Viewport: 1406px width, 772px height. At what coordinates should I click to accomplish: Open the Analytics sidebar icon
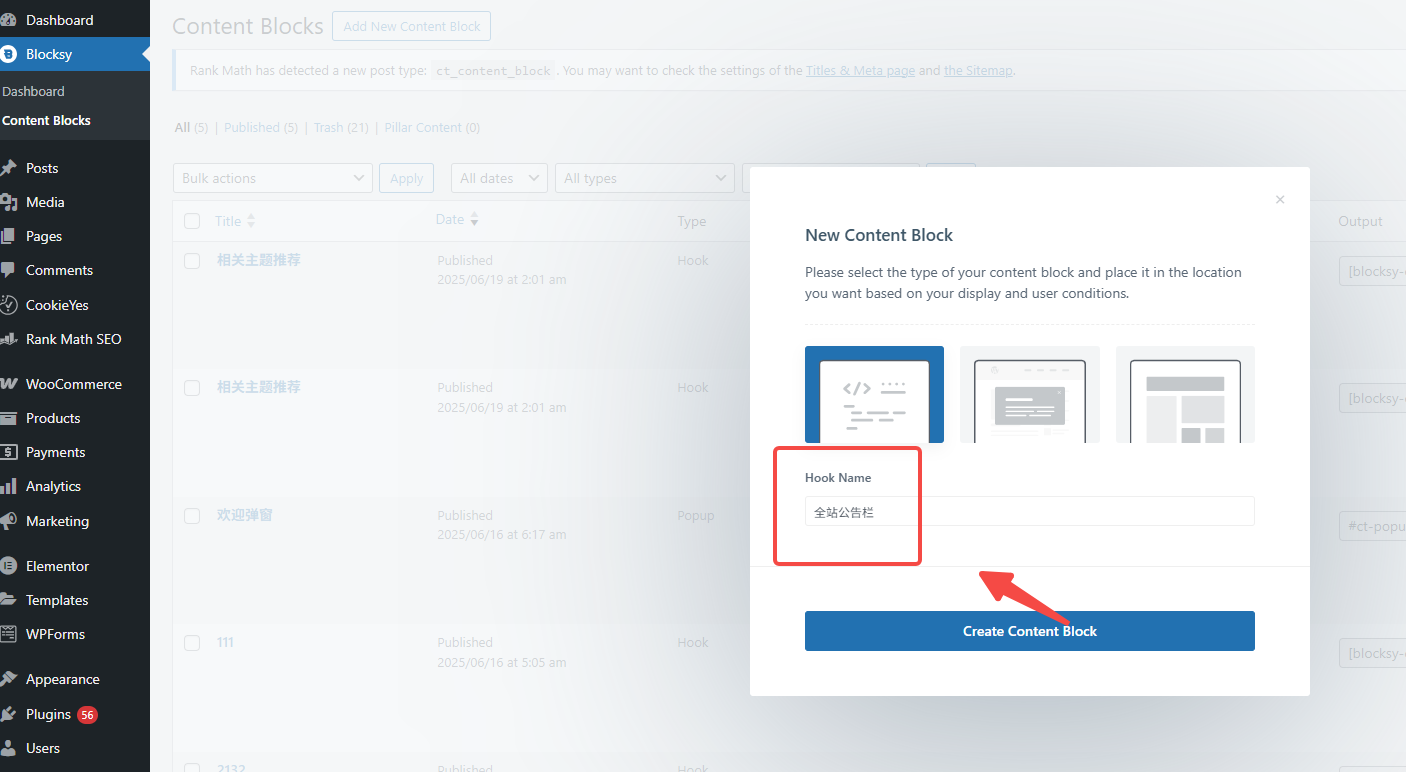tap(12, 486)
